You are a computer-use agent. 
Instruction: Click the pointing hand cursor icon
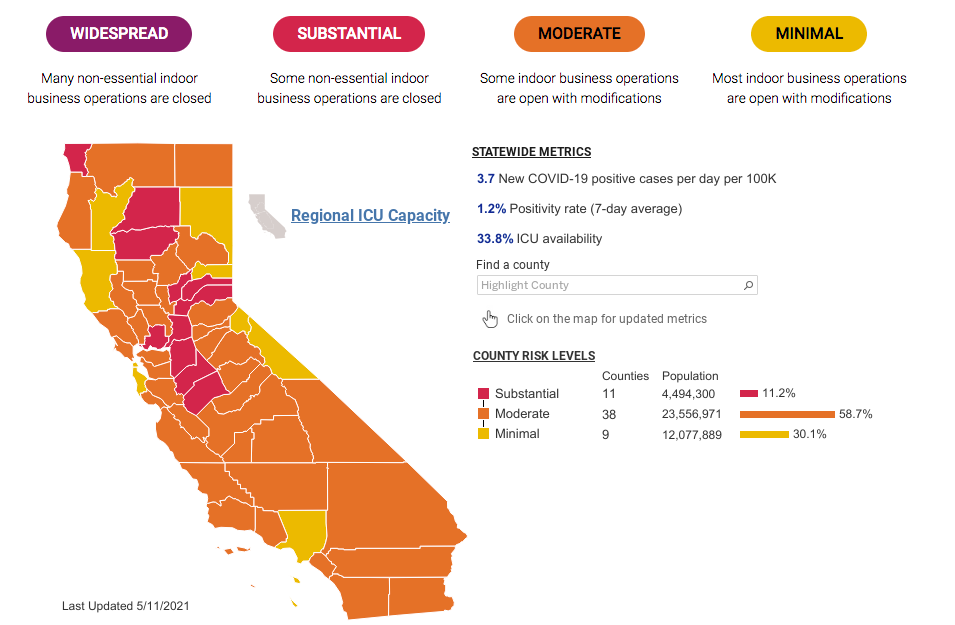click(490, 319)
